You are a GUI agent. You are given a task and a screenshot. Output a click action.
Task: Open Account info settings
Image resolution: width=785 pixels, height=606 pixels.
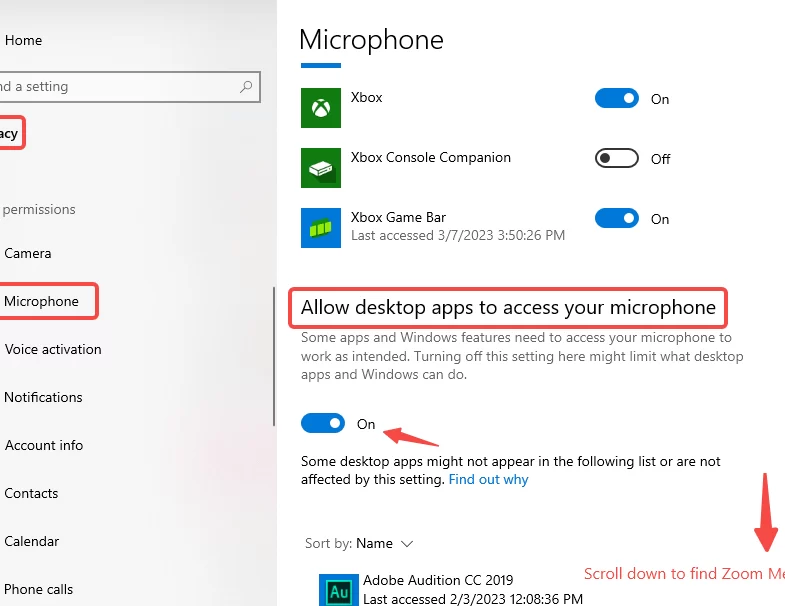44,445
